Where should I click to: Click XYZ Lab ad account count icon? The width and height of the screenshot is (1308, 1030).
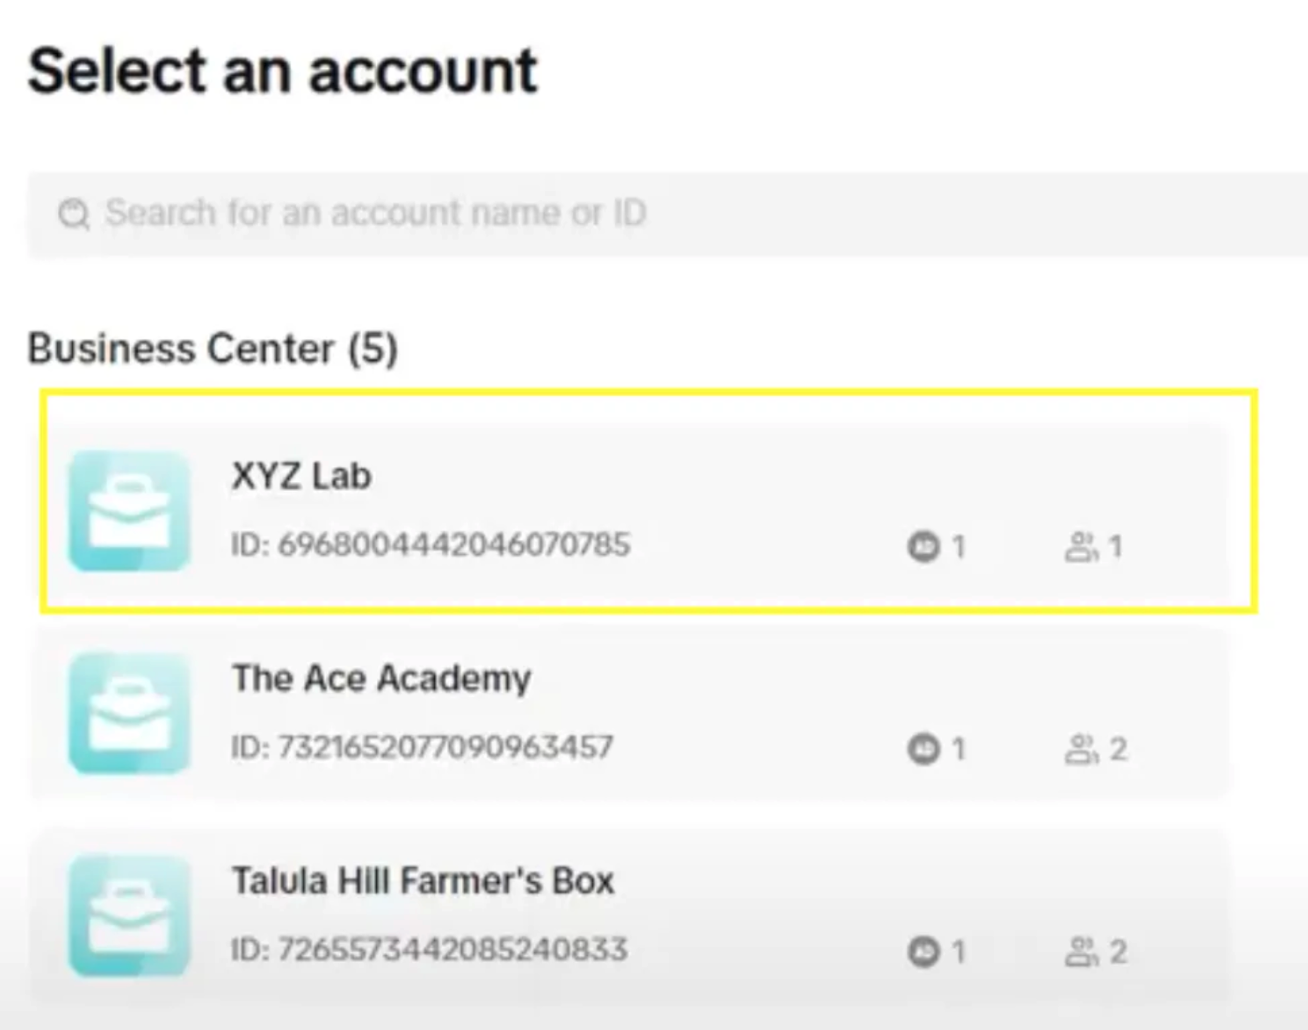[923, 547]
